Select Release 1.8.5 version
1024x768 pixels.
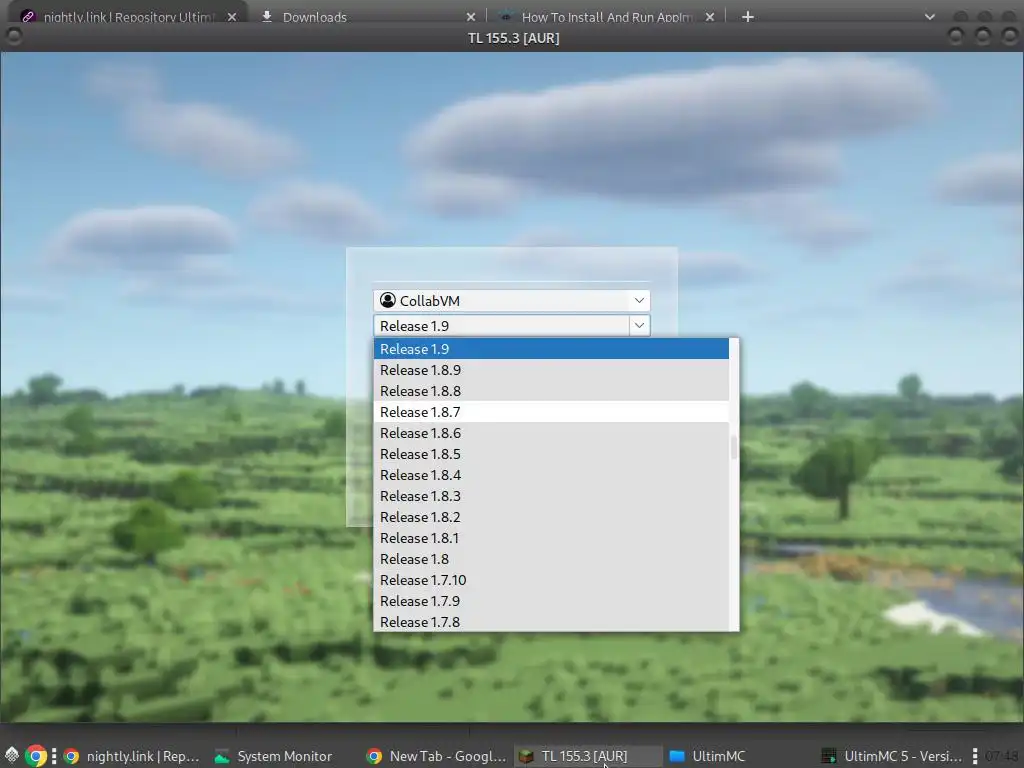(x=551, y=453)
